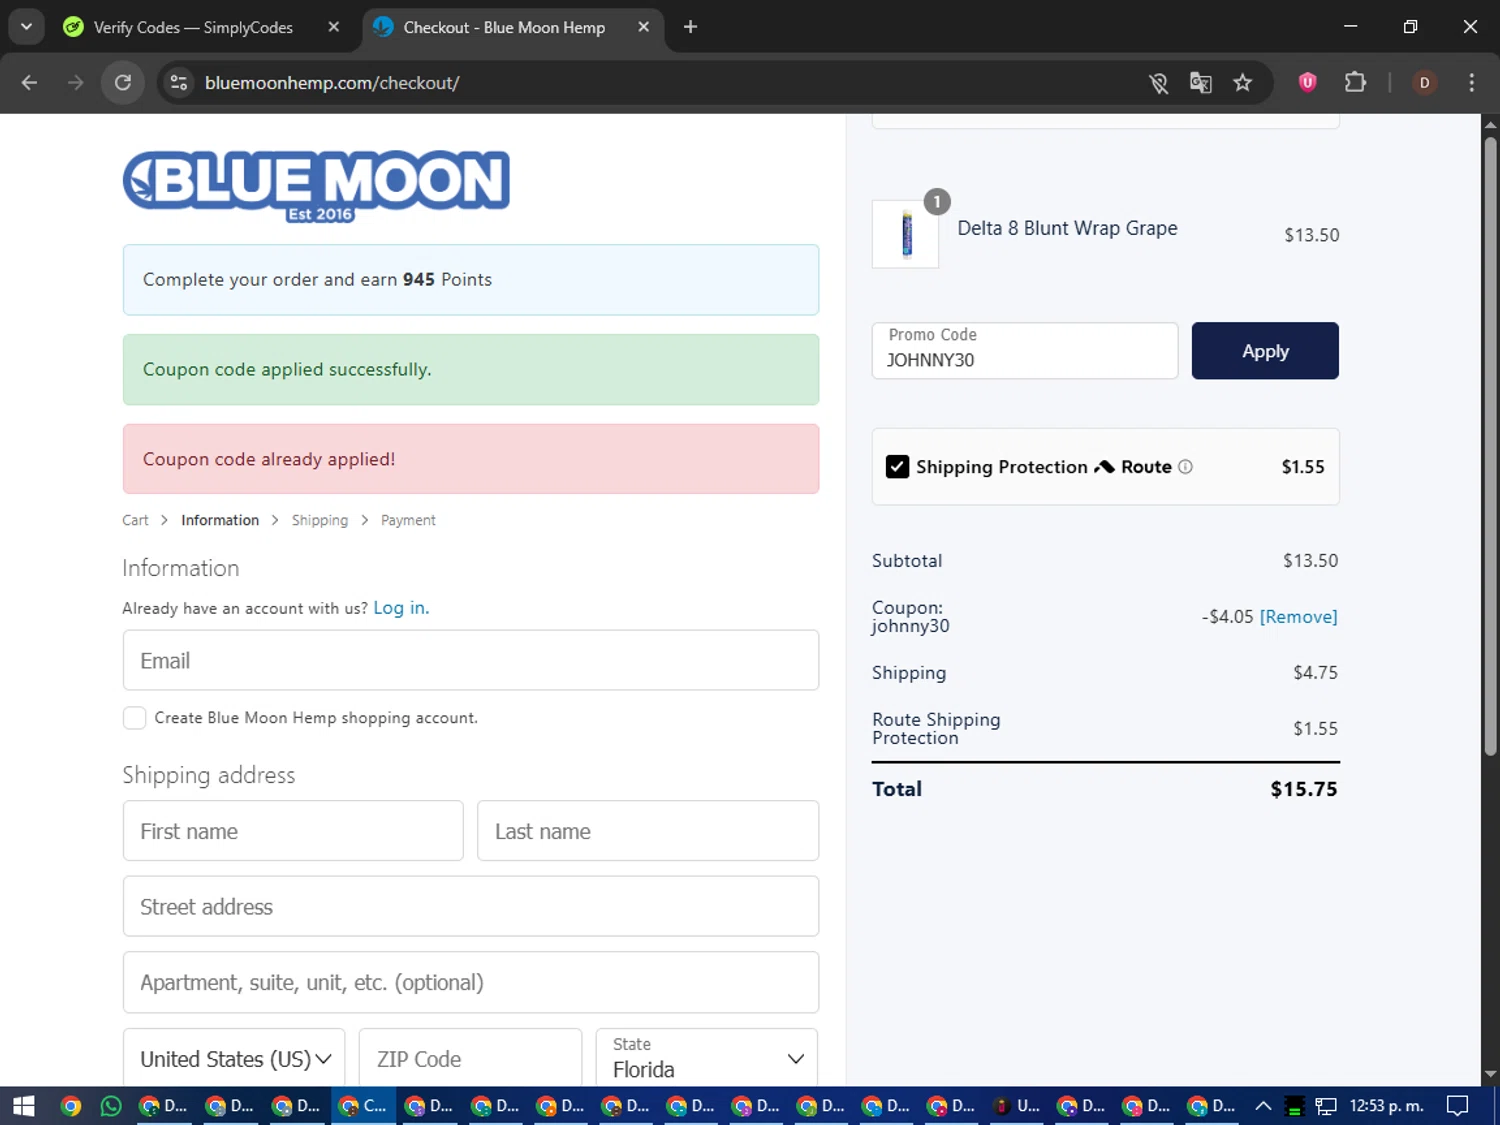Click the Total $15.75 amount
This screenshot has width=1500, height=1125.
(x=1304, y=789)
